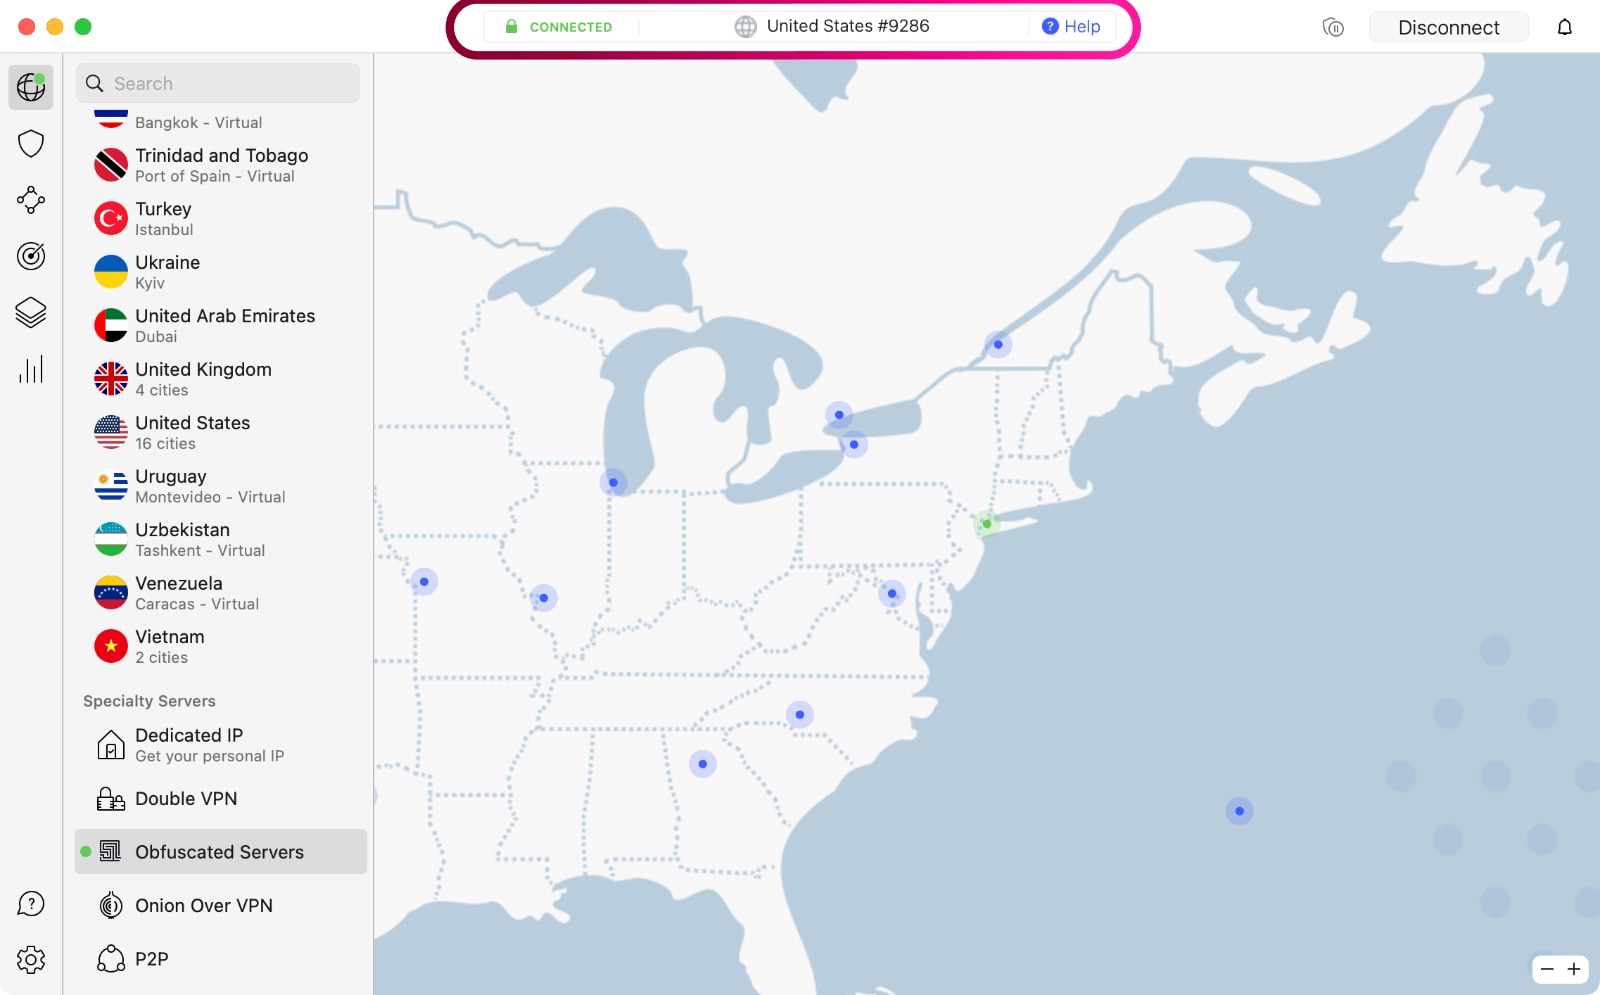Click the notification bell icon
This screenshot has width=1600, height=995.
(1565, 27)
